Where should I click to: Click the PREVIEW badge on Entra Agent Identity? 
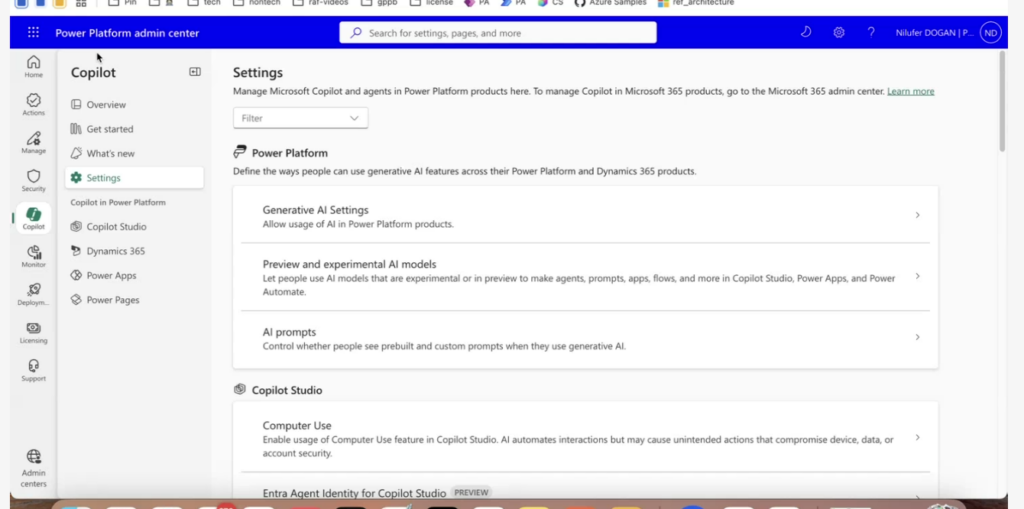click(x=471, y=493)
